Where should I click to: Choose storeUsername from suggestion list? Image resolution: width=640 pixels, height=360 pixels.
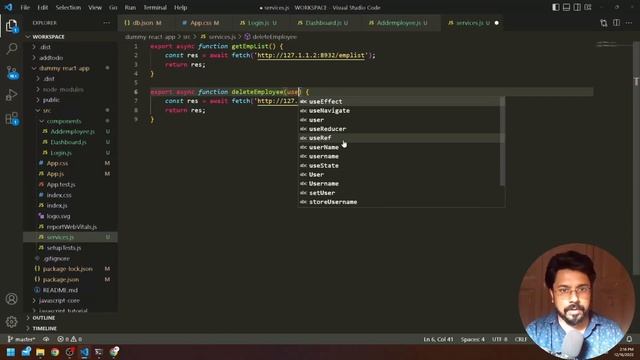400,202
